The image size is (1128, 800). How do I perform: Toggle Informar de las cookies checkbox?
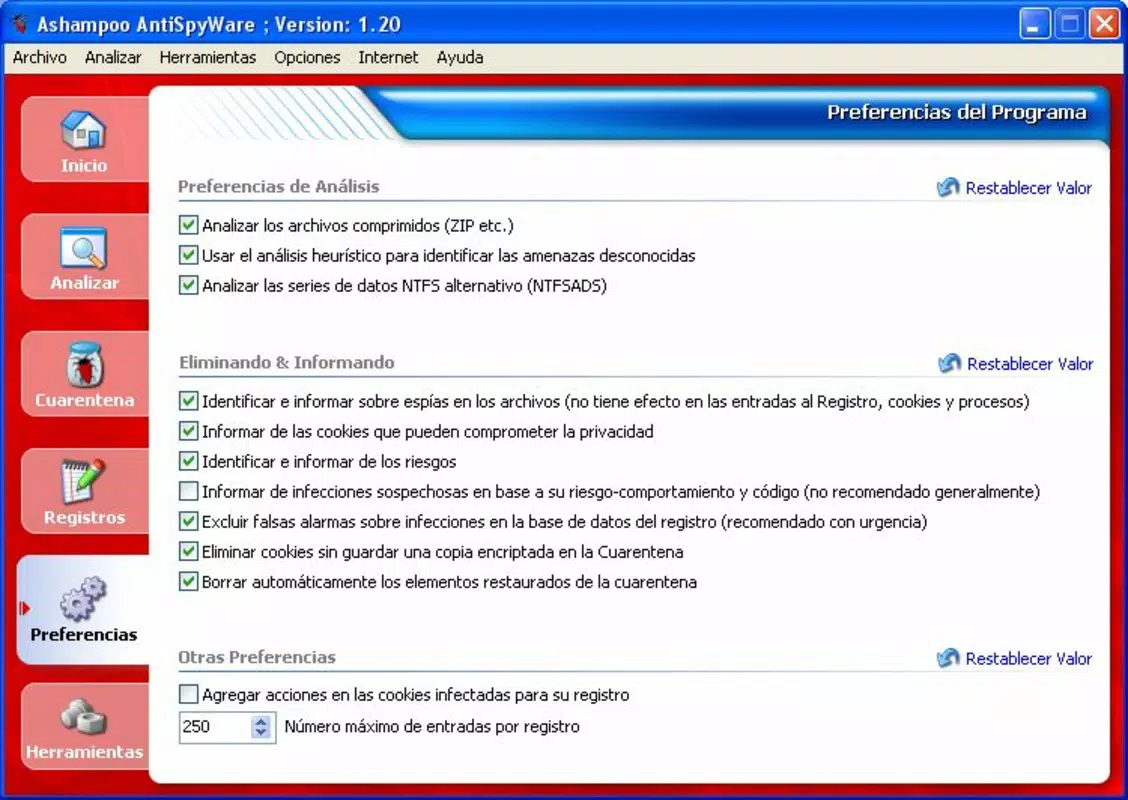[188, 431]
